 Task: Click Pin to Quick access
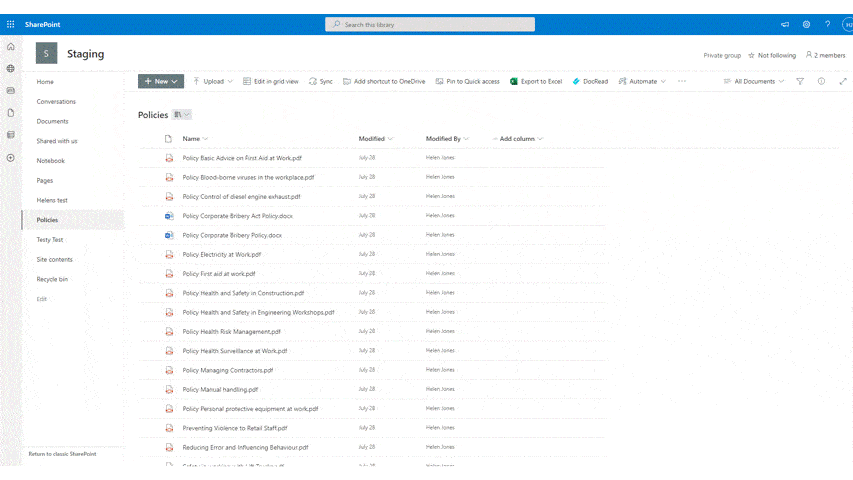pyautogui.click(x=467, y=82)
